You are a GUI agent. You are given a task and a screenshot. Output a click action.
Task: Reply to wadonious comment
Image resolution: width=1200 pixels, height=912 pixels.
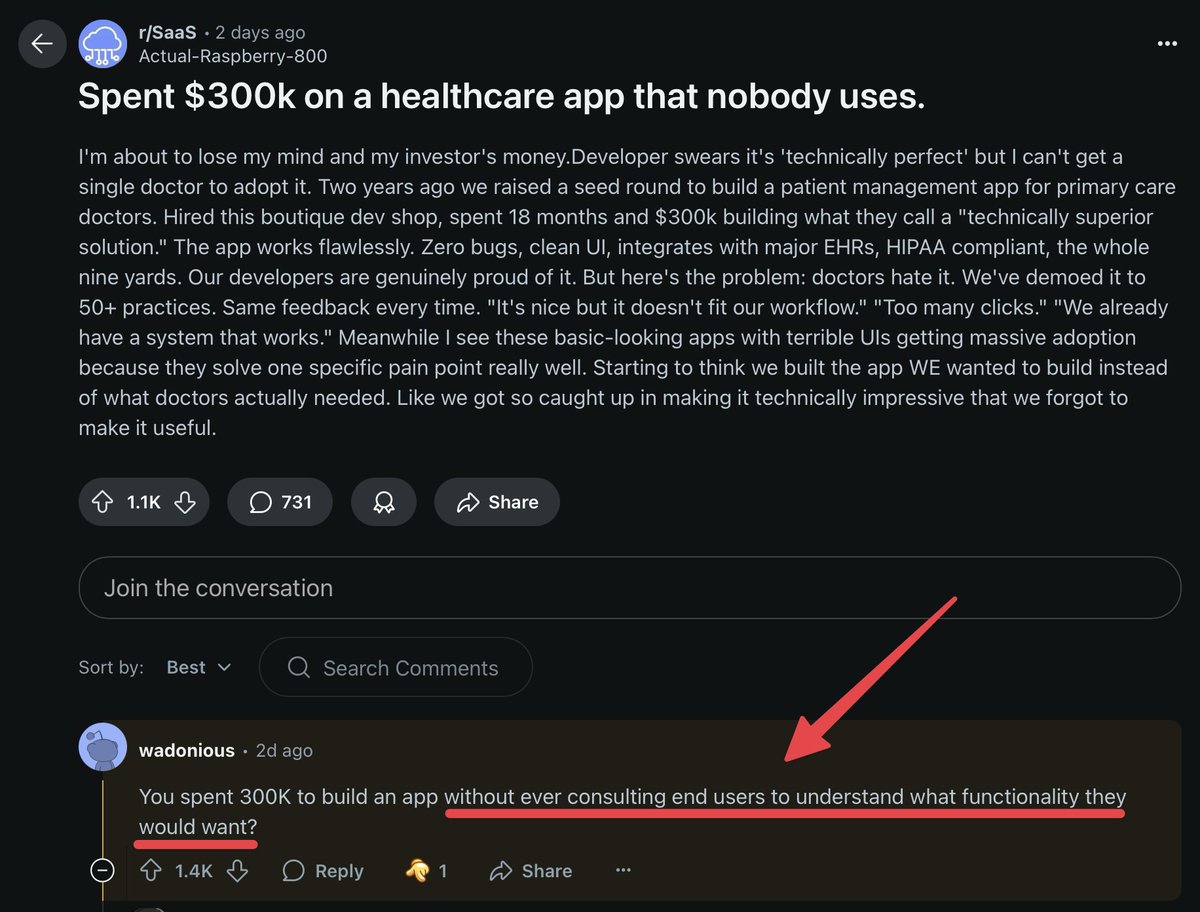point(323,871)
